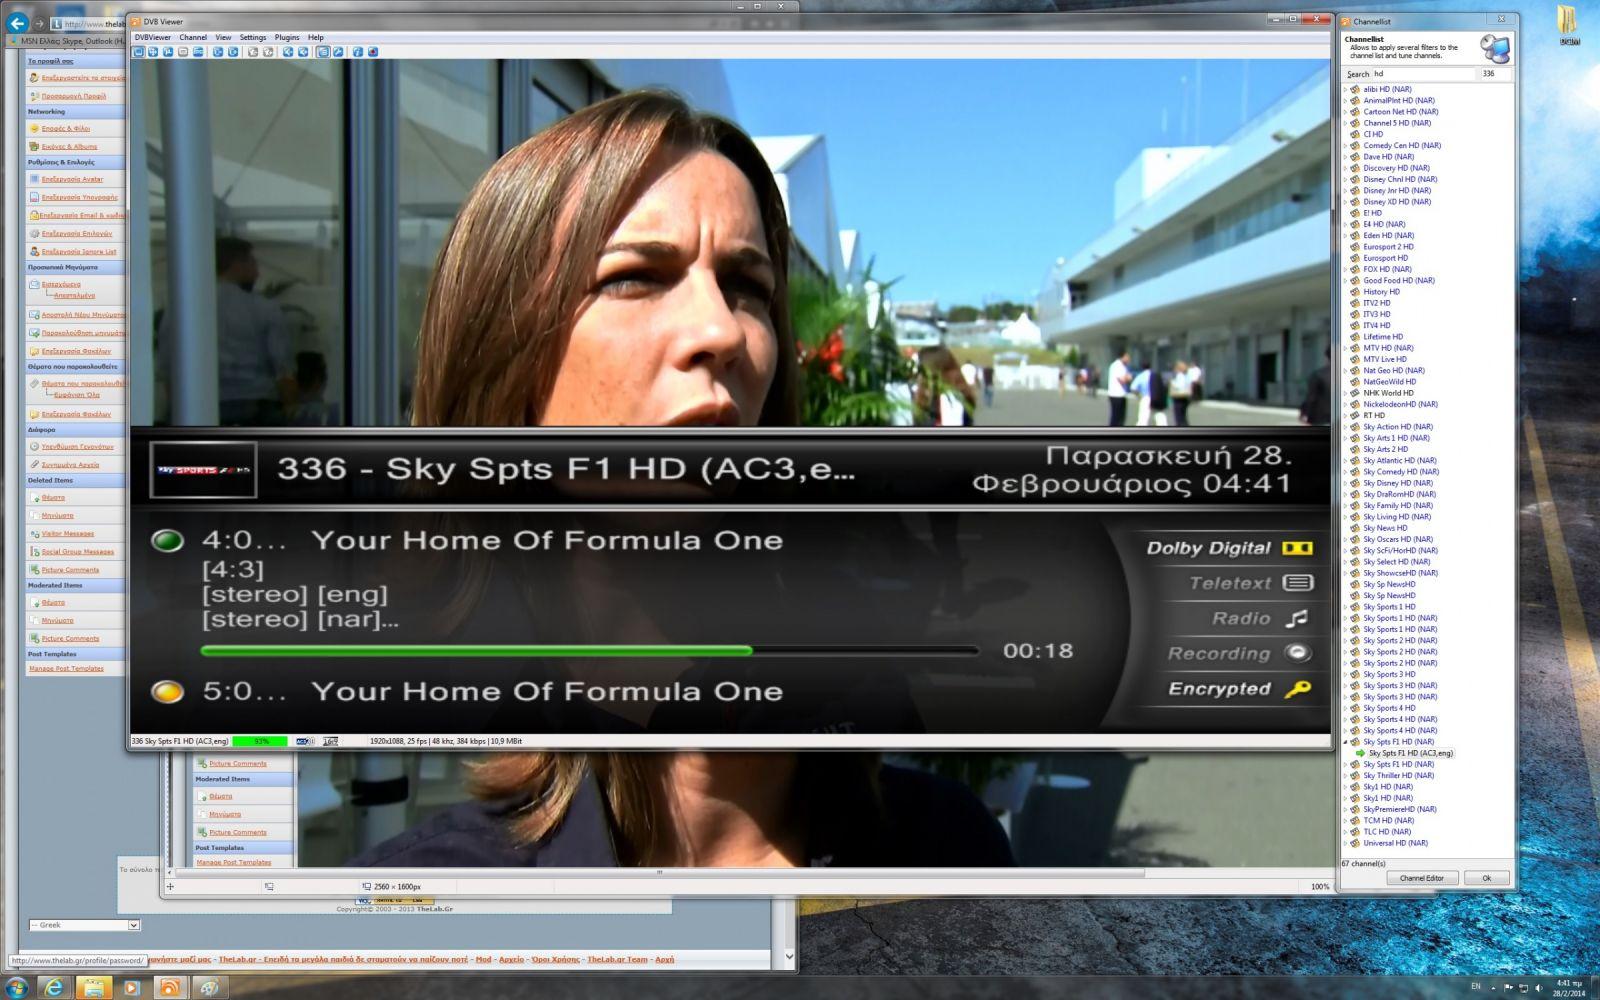Click the green 93% signal level bar
This screenshot has height=1000, width=1600.
[x=260, y=741]
